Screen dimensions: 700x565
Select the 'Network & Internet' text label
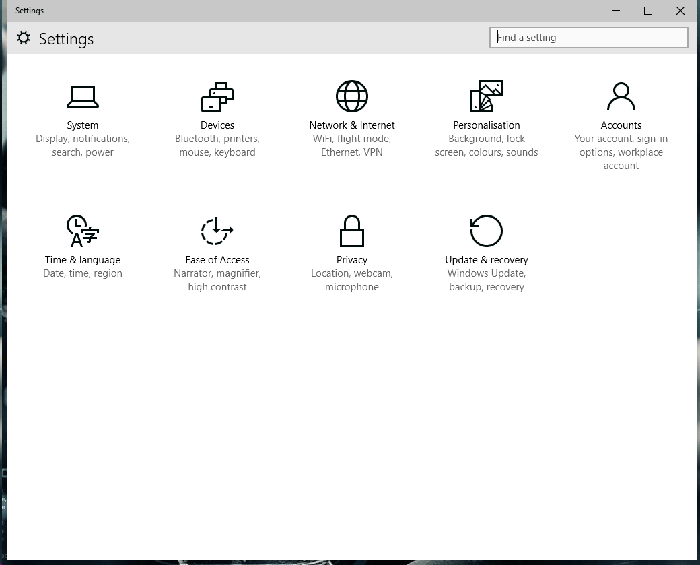pyautogui.click(x=352, y=125)
